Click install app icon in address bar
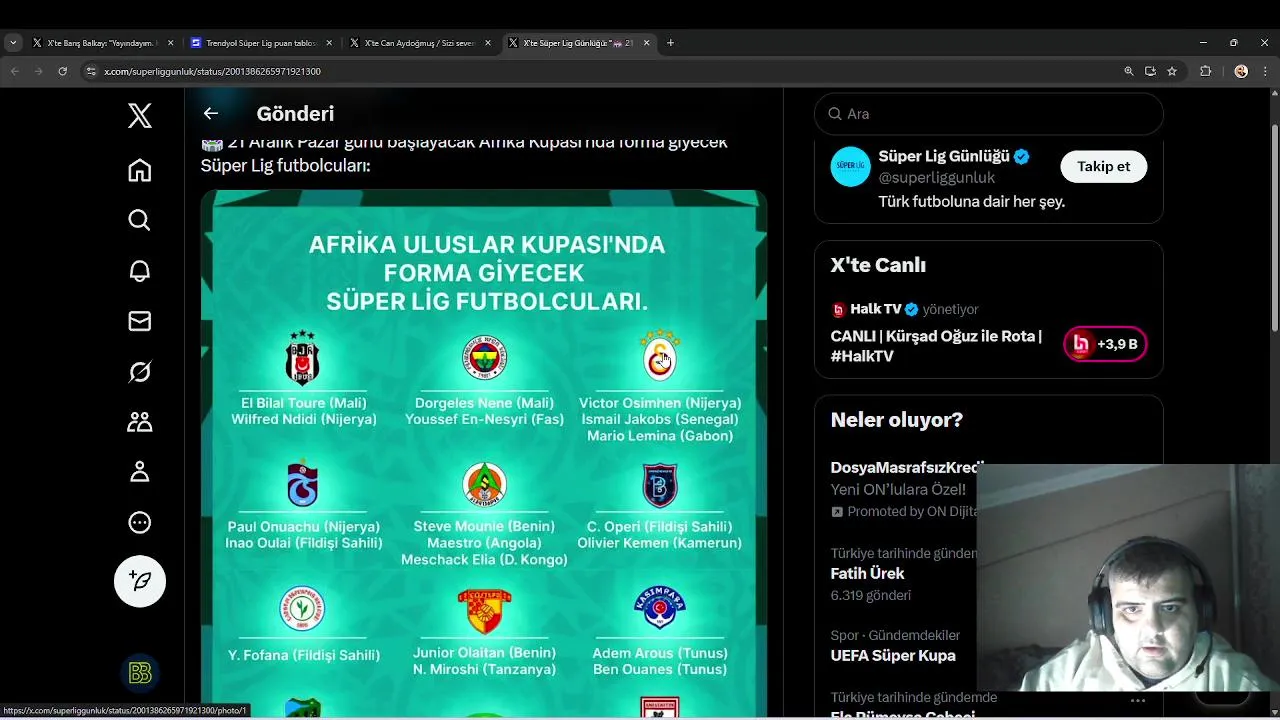This screenshot has height=720, width=1280. (x=1150, y=71)
